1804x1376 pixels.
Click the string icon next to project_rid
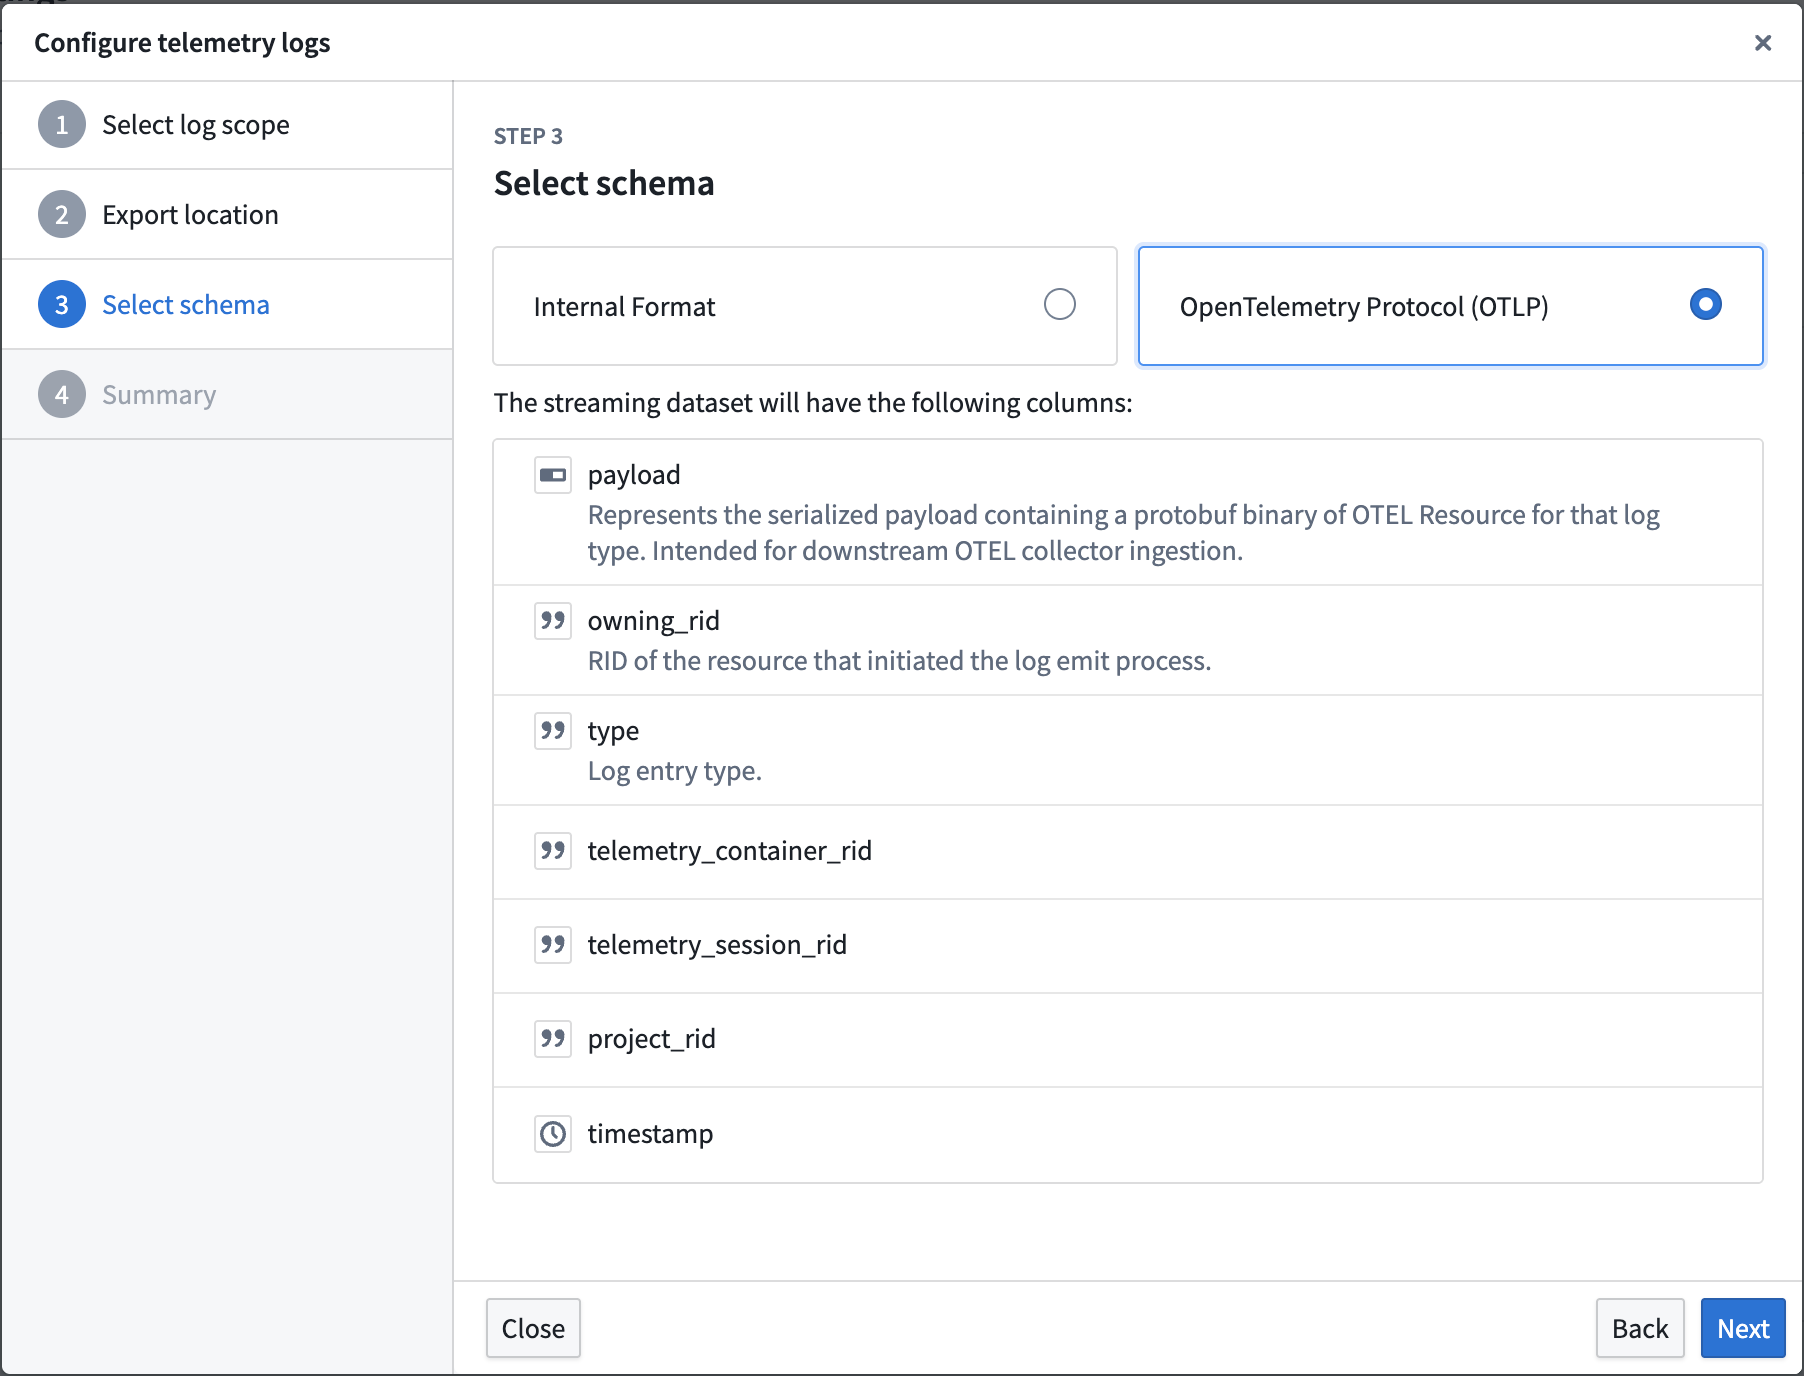552,1040
